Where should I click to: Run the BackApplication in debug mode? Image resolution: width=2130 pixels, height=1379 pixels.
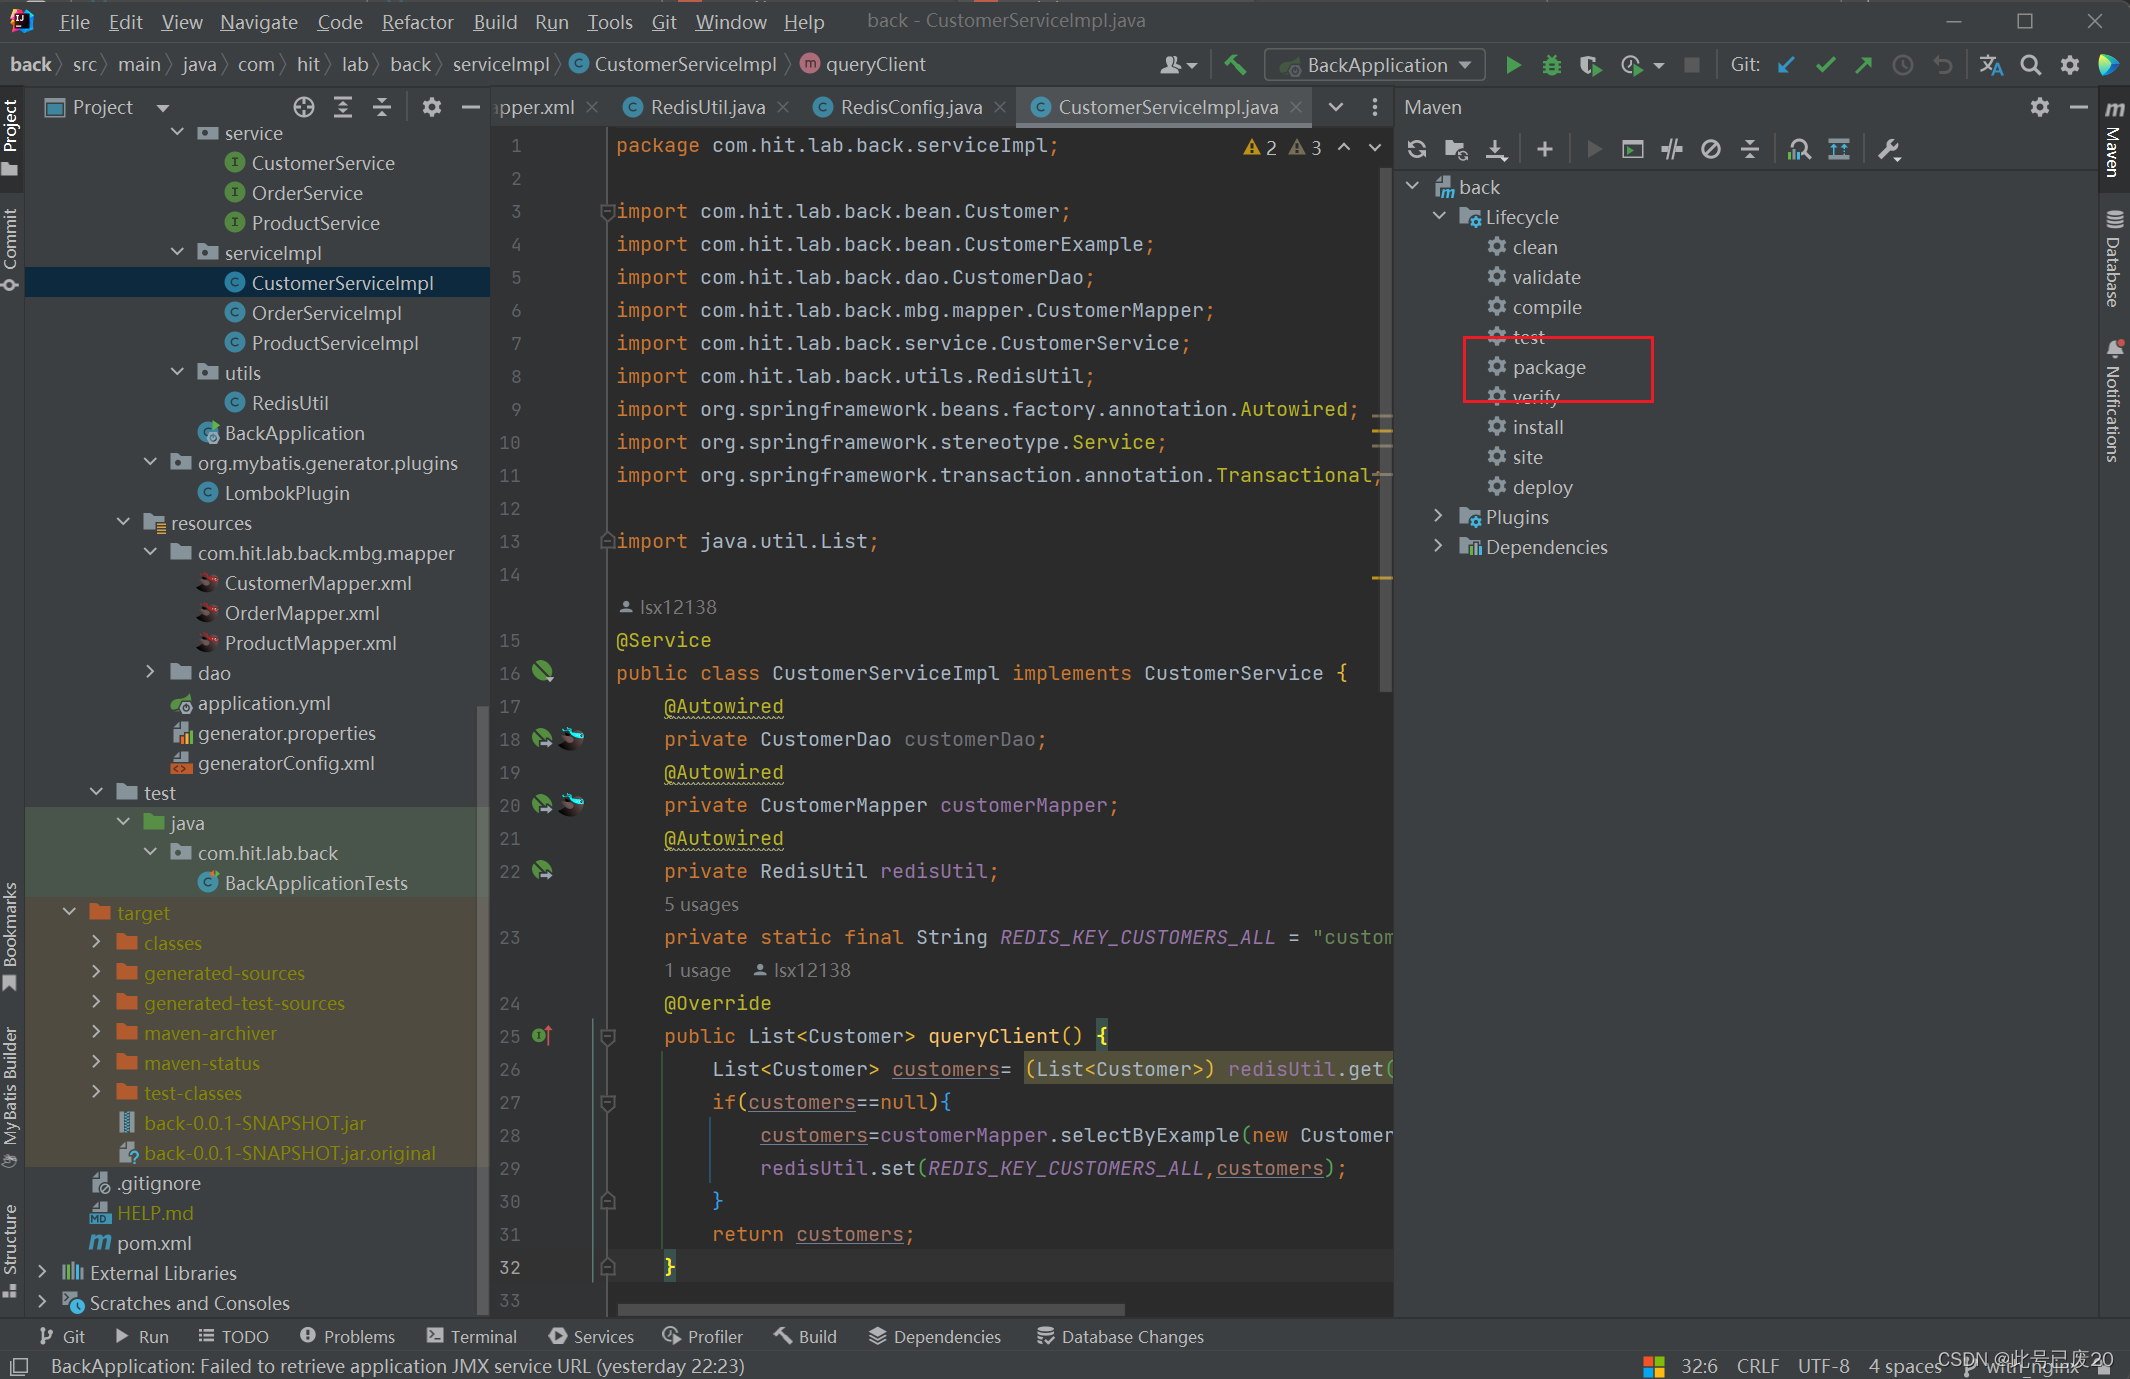click(1551, 64)
